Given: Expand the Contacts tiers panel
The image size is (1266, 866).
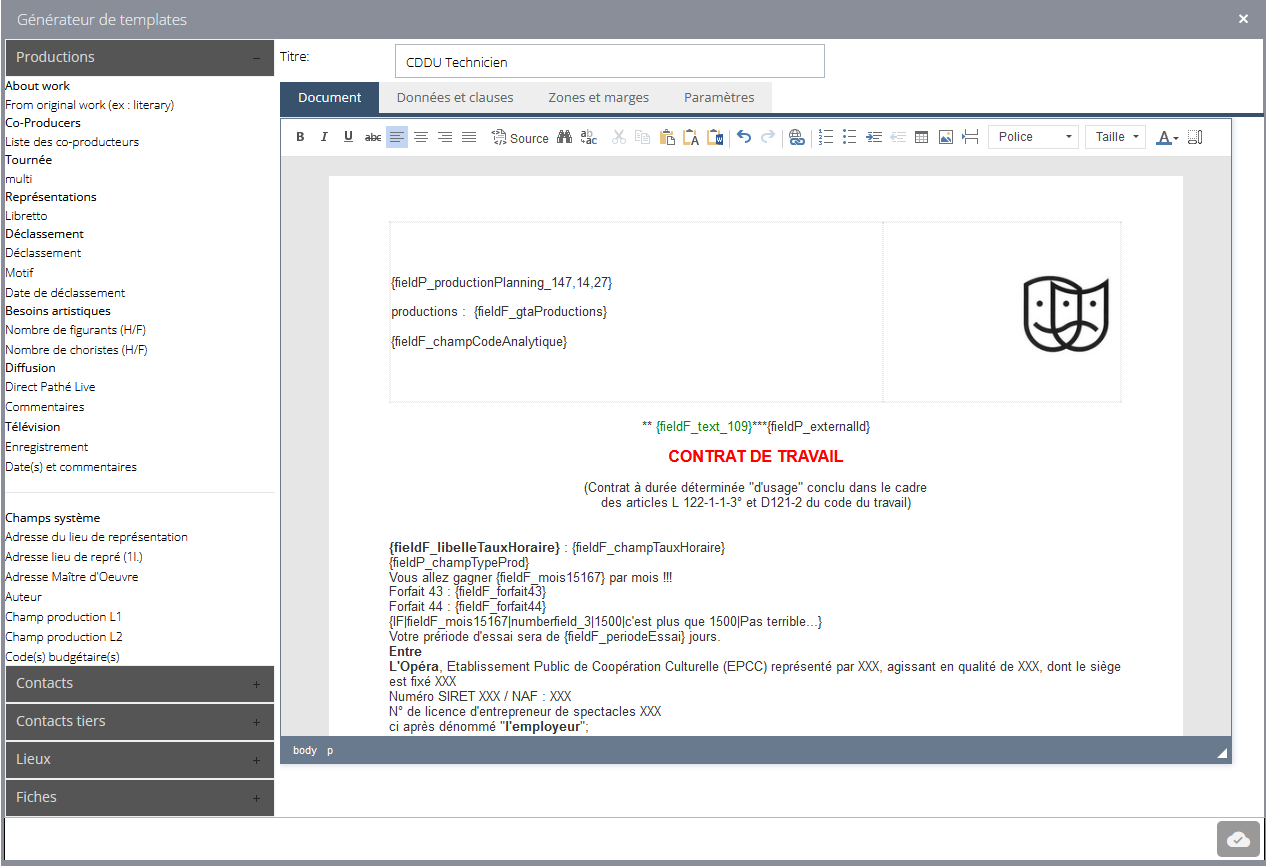Looking at the screenshot, I should click(x=139, y=721).
